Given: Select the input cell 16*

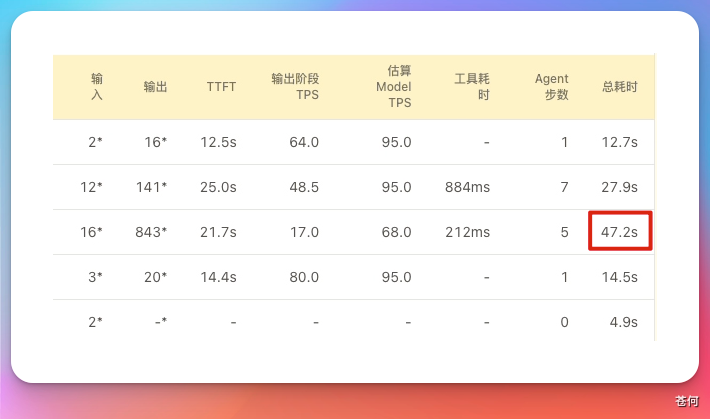Looking at the screenshot, I should (91, 232).
